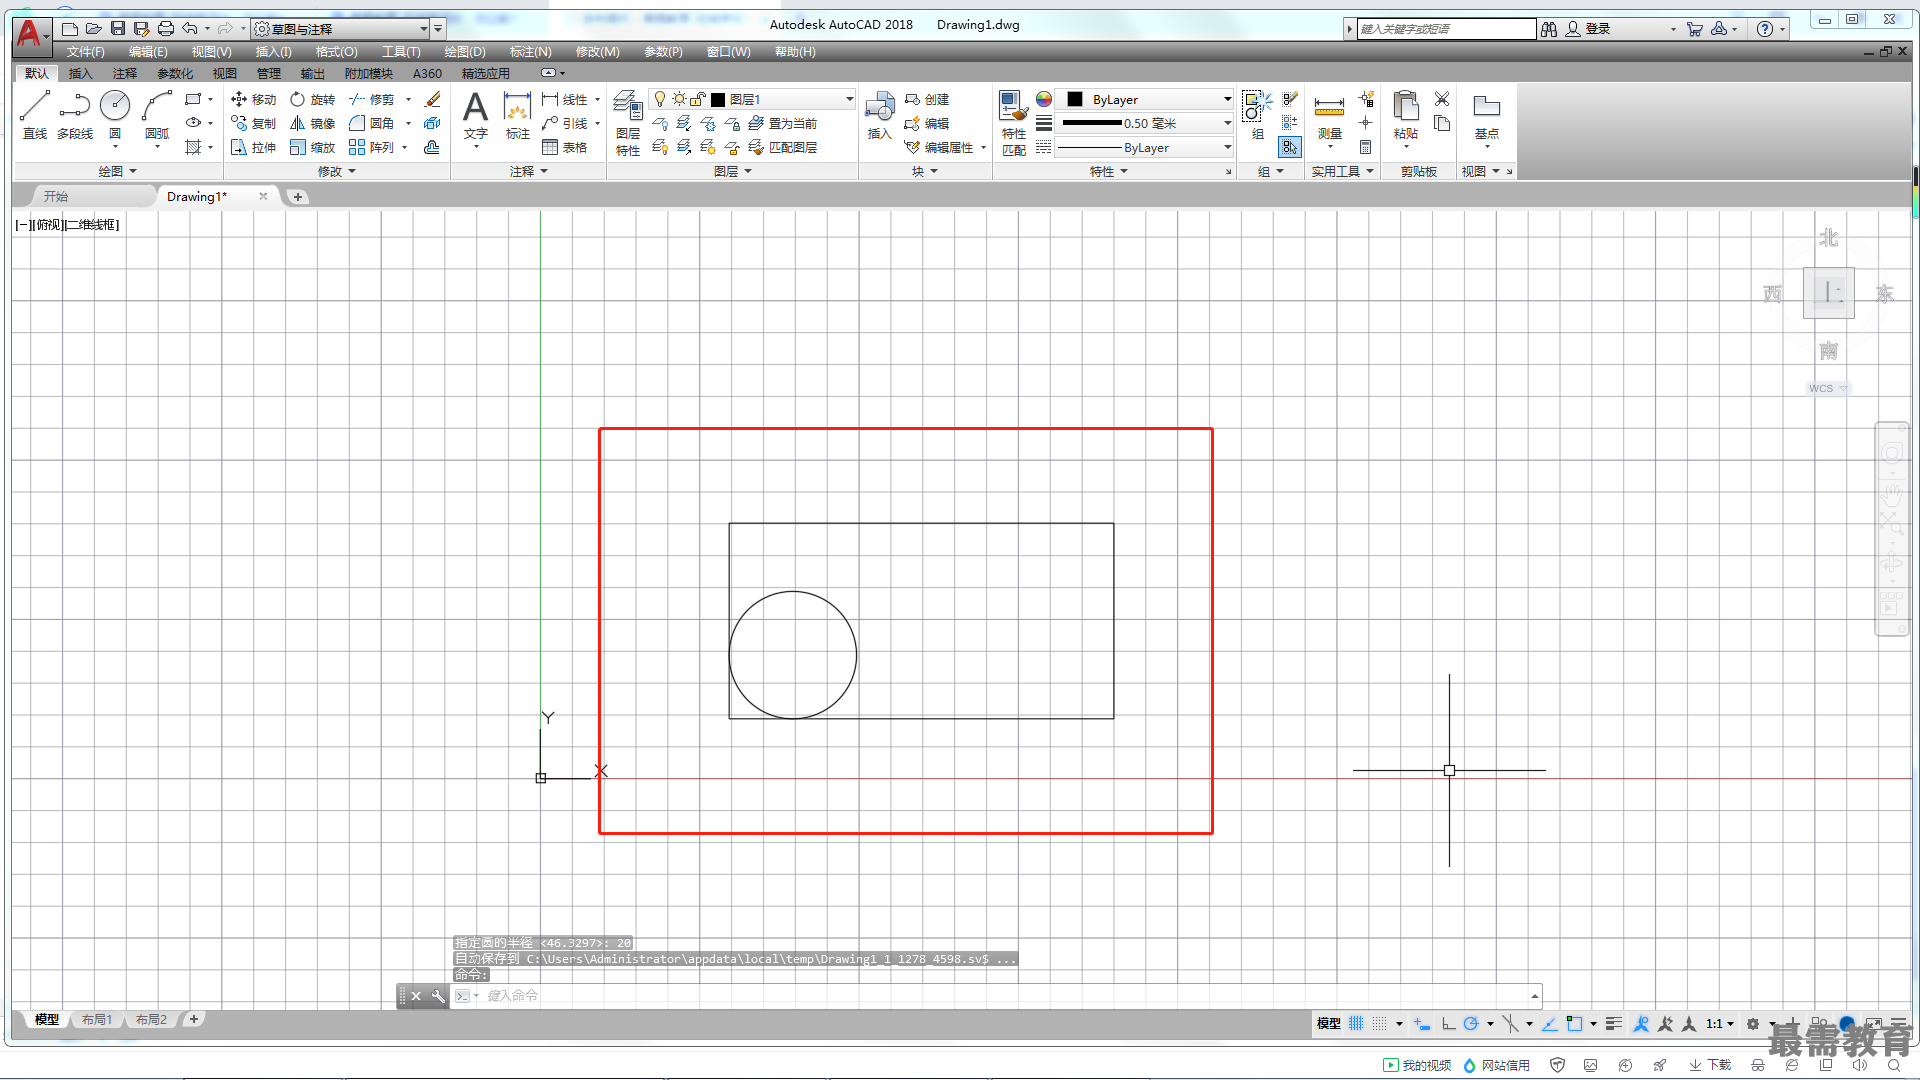1920x1080 pixels.
Task: Activate the Mirror (镜像) command
Action: click(313, 123)
